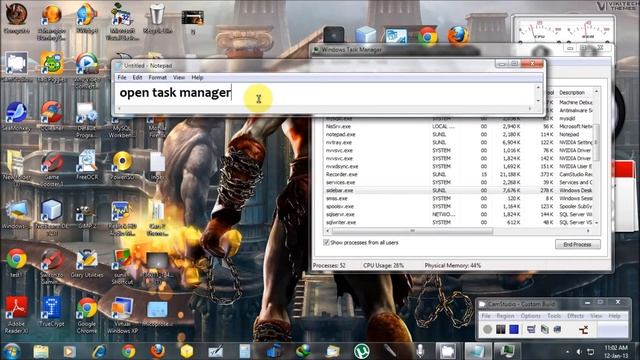The image size is (640, 360).
Task: Select the notepad.exe process row
Action: [x=458, y=134]
